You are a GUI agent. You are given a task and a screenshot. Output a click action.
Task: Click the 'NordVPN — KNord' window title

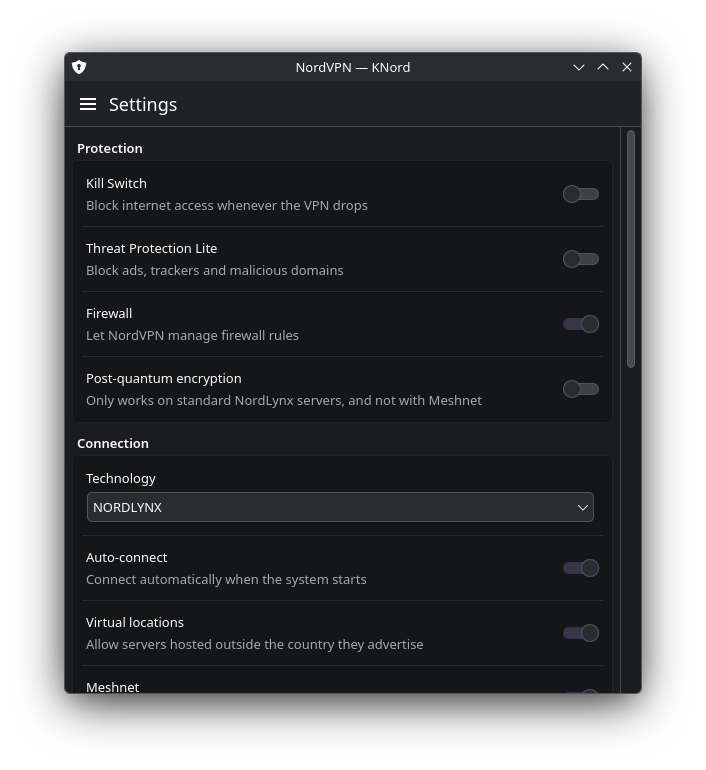pos(353,67)
